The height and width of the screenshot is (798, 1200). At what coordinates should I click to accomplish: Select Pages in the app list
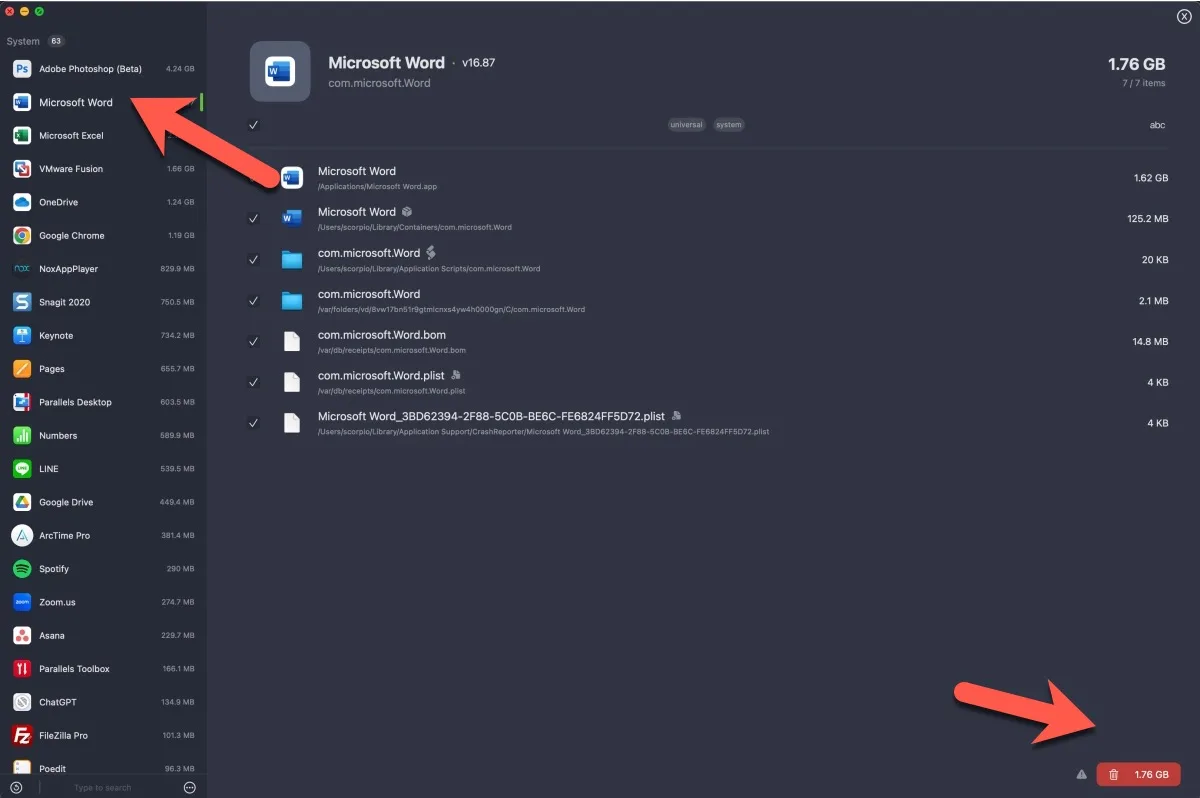click(x=103, y=369)
